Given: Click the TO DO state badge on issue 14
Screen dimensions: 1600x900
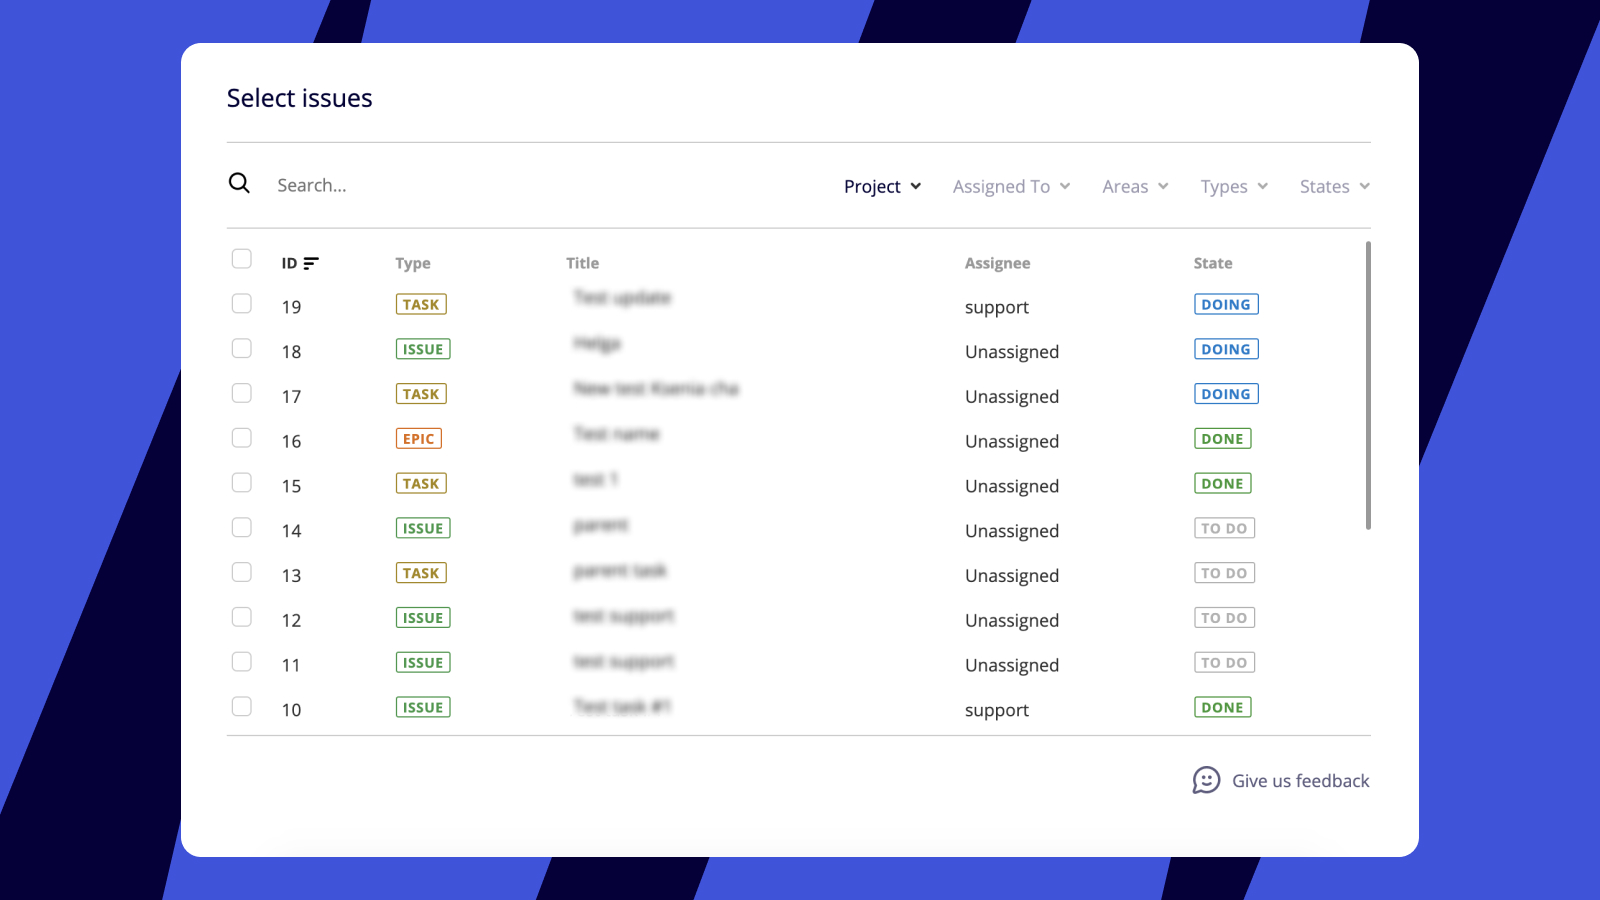Looking at the screenshot, I should 1223,527.
